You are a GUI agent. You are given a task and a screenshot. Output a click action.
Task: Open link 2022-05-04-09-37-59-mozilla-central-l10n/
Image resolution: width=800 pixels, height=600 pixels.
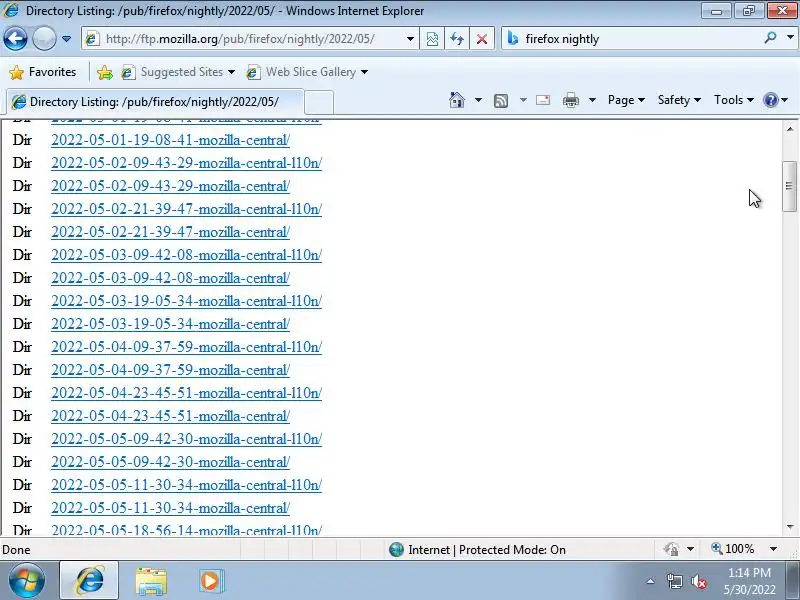pyautogui.click(x=186, y=346)
